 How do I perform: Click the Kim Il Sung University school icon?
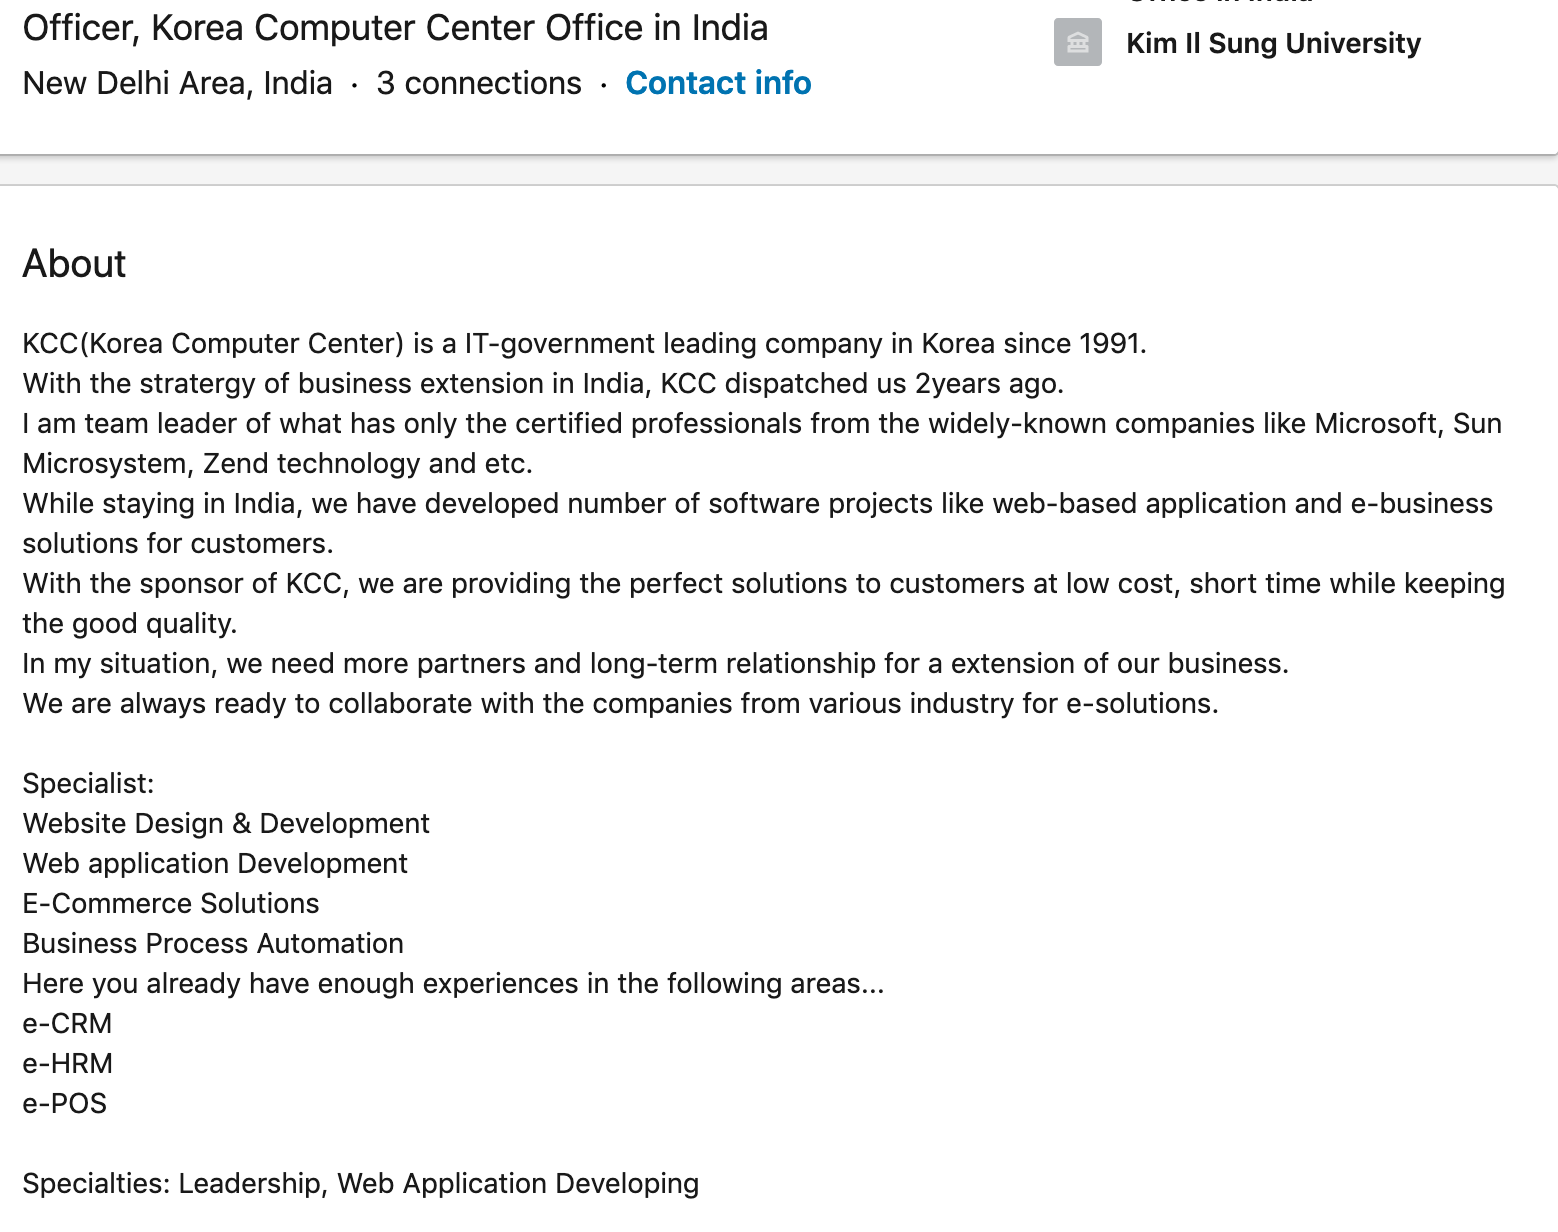1077,43
